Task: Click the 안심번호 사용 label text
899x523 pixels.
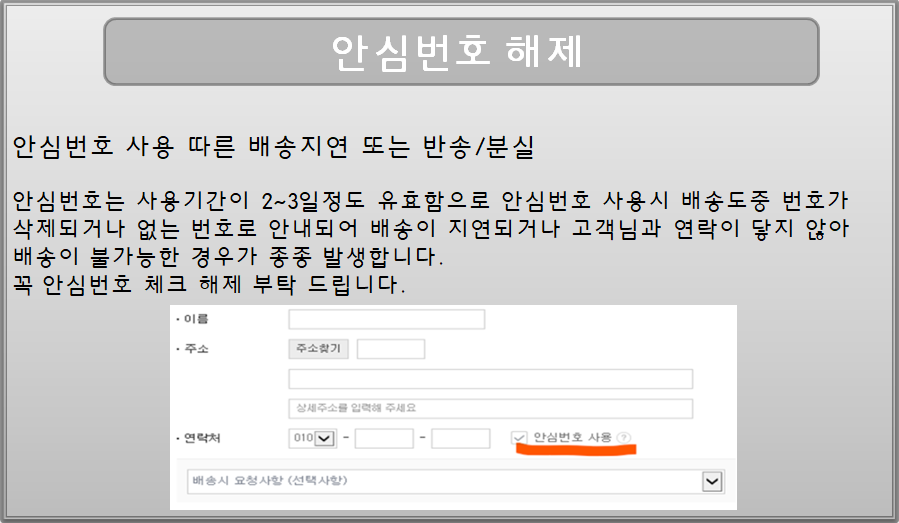Action: pyautogui.click(x=572, y=438)
